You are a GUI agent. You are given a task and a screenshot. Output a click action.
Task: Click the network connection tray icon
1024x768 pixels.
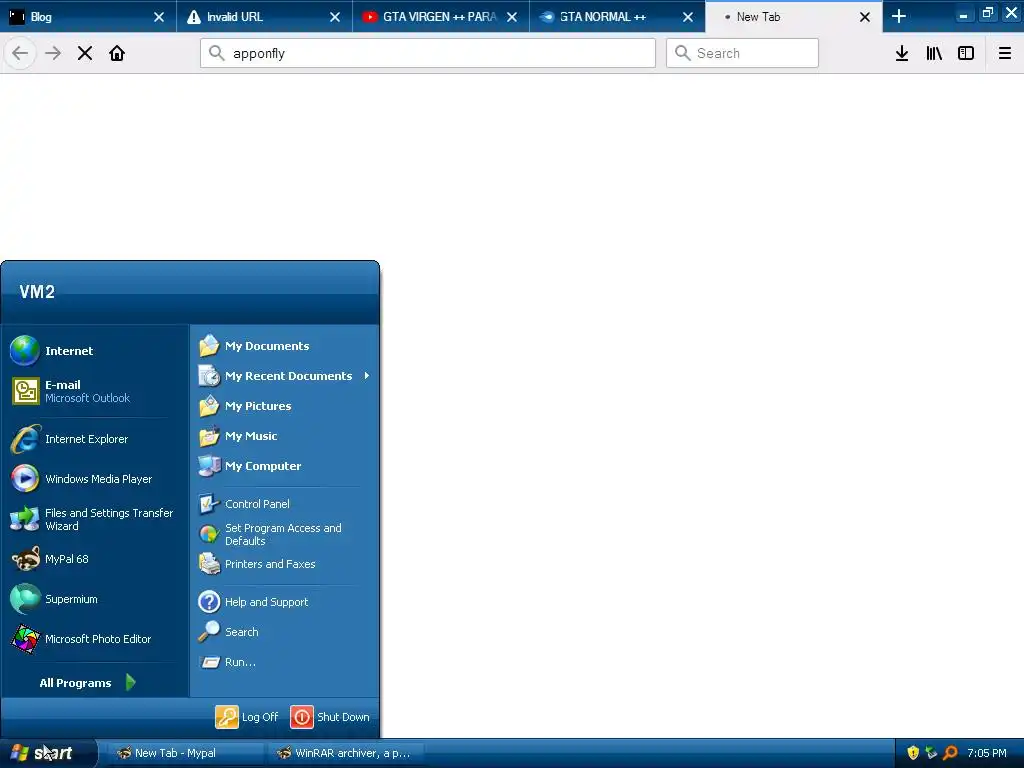point(931,753)
